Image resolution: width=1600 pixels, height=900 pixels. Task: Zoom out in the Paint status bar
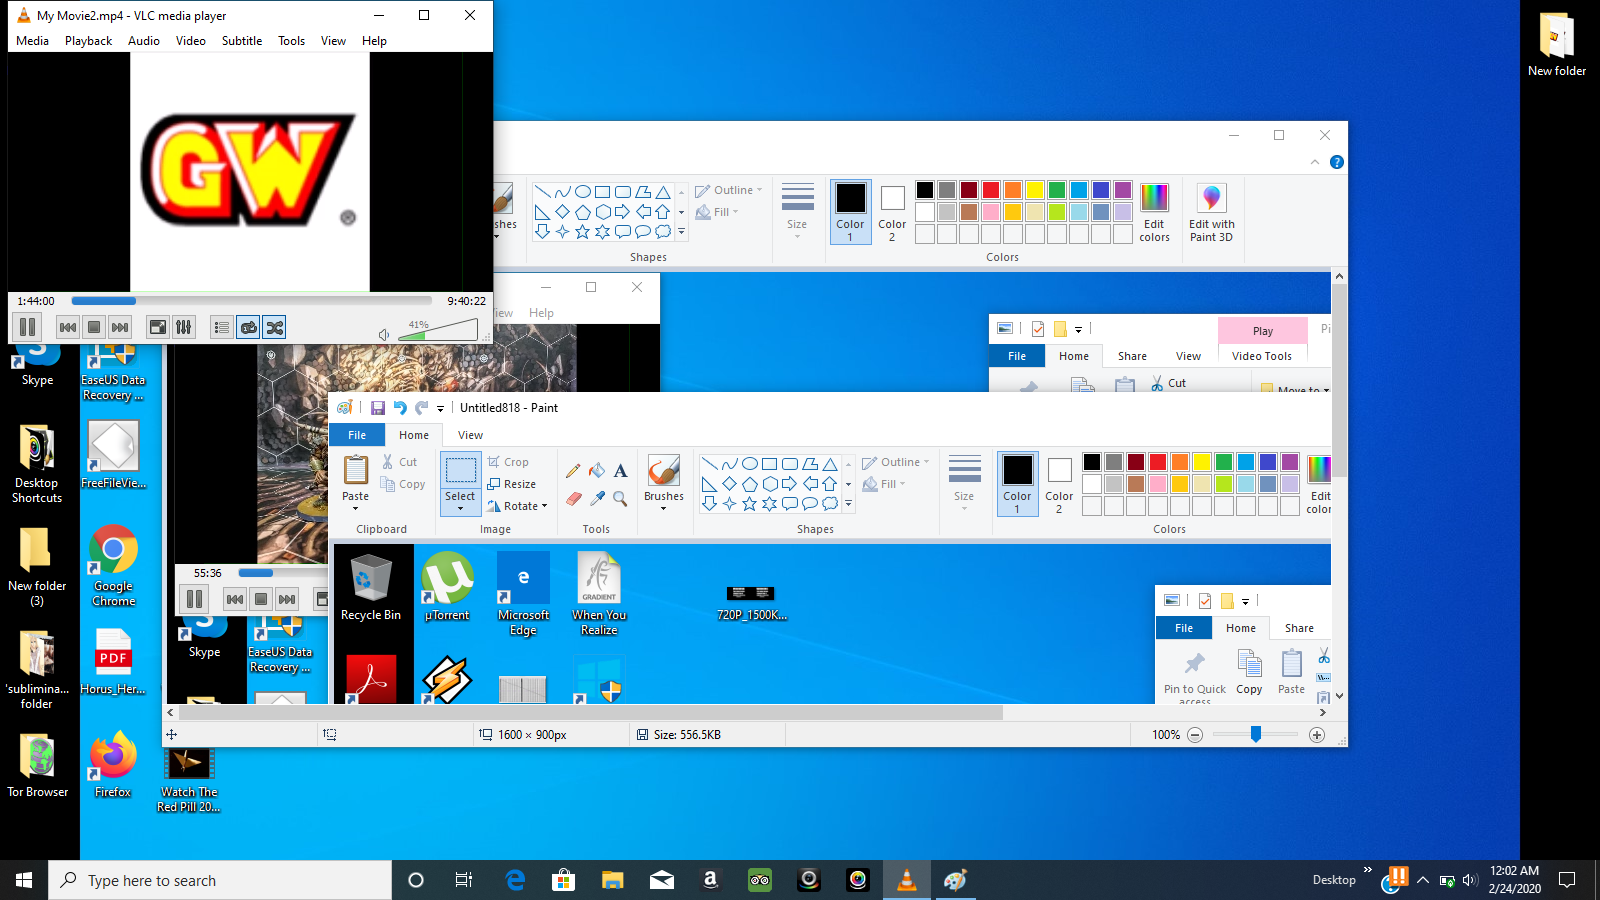[x=1195, y=735]
